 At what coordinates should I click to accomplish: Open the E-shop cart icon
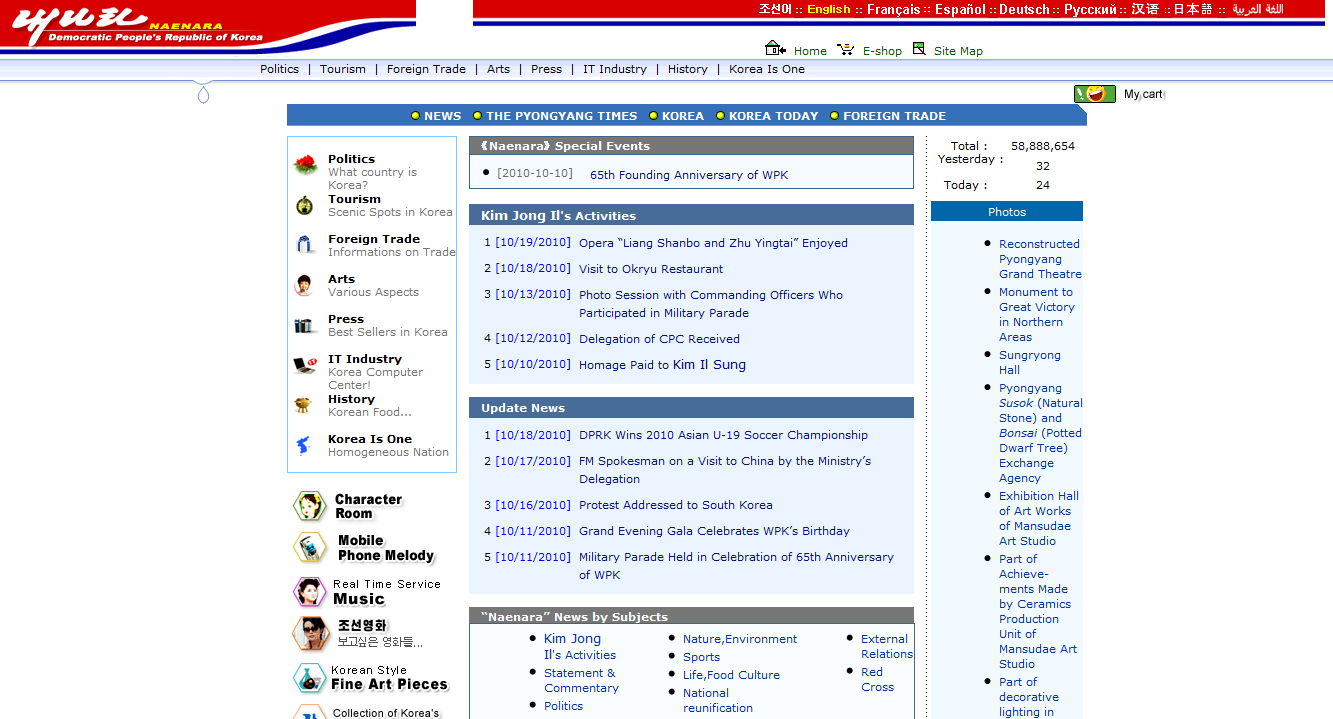(x=846, y=49)
